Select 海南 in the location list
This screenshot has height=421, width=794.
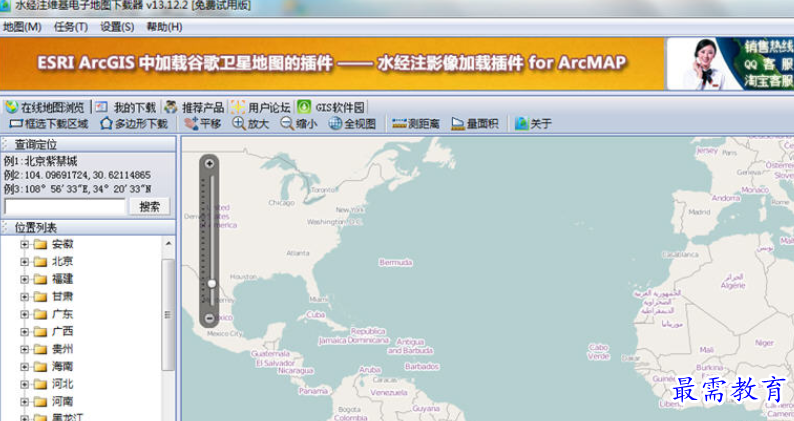tap(62, 366)
